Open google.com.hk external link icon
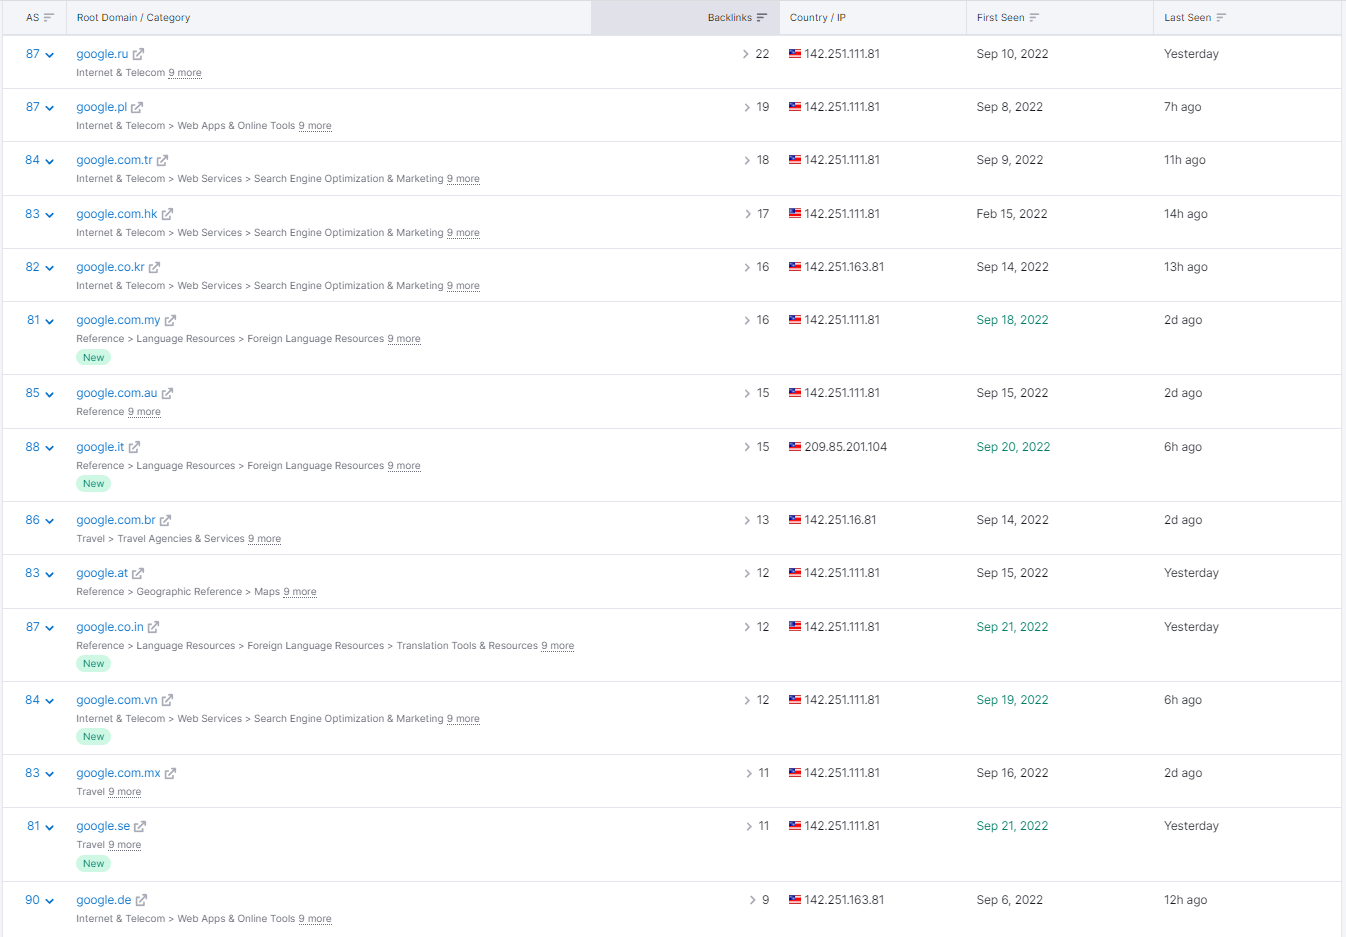The image size is (1346, 937). [x=167, y=214]
